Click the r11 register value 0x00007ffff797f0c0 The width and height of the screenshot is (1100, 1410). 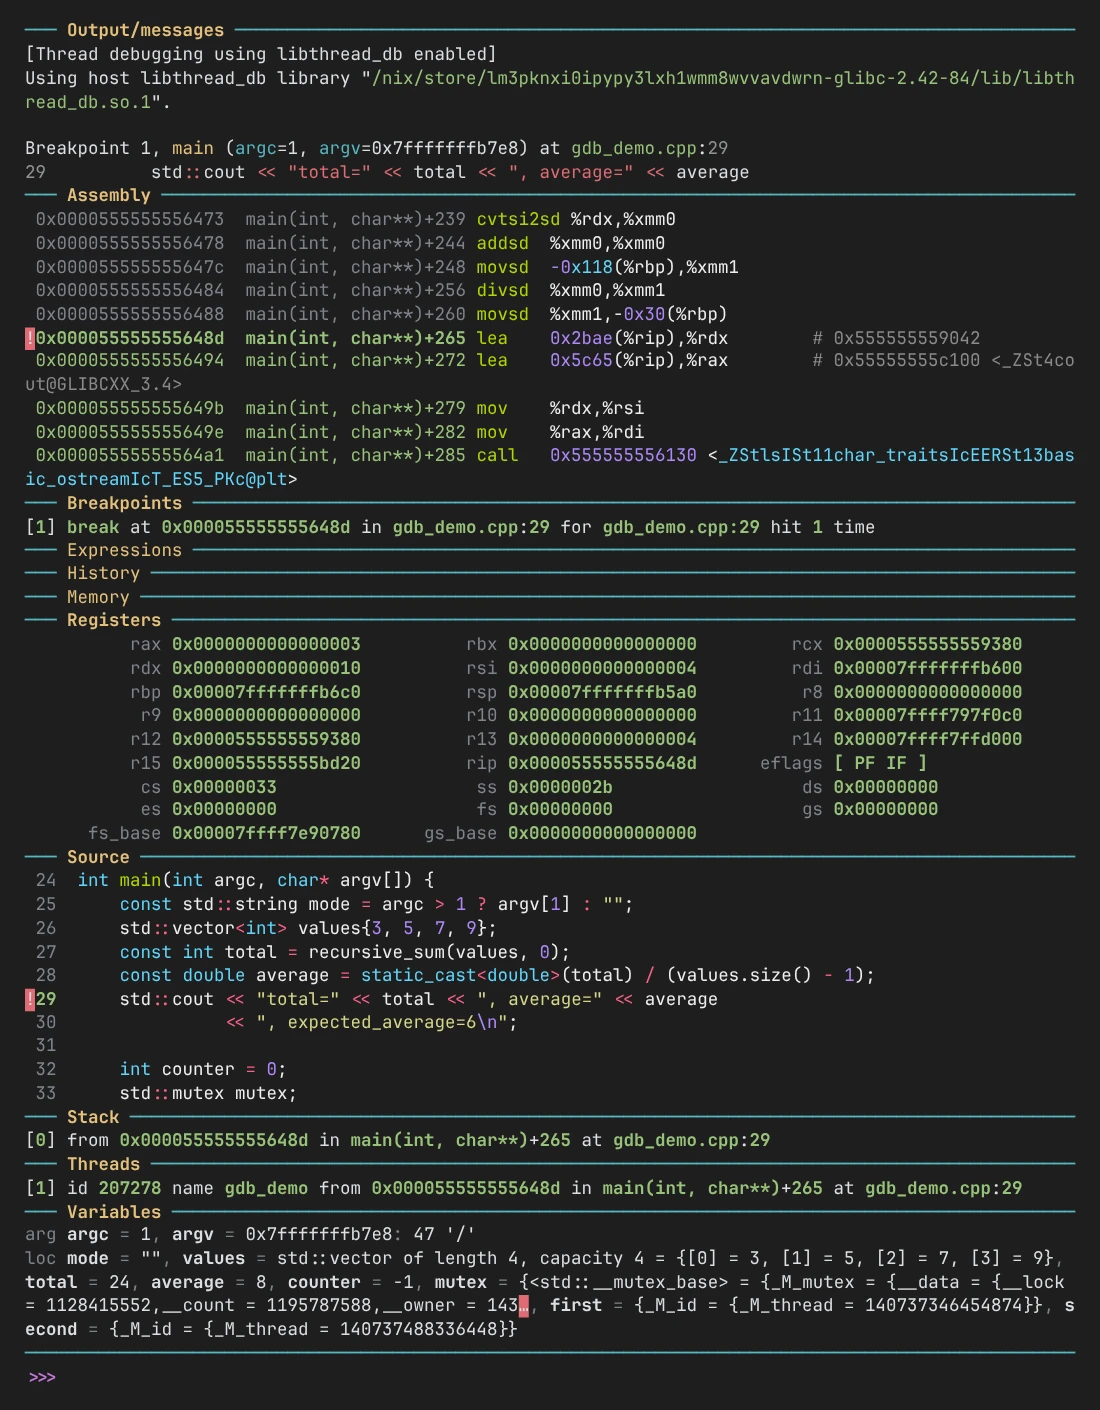928,715
